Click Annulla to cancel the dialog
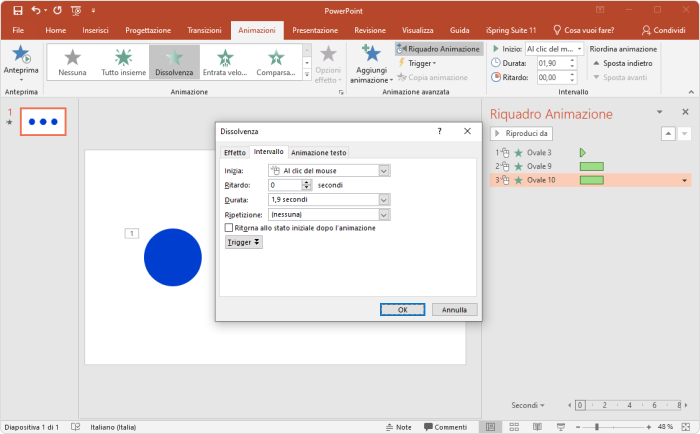The width and height of the screenshot is (700, 434). (454, 309)
